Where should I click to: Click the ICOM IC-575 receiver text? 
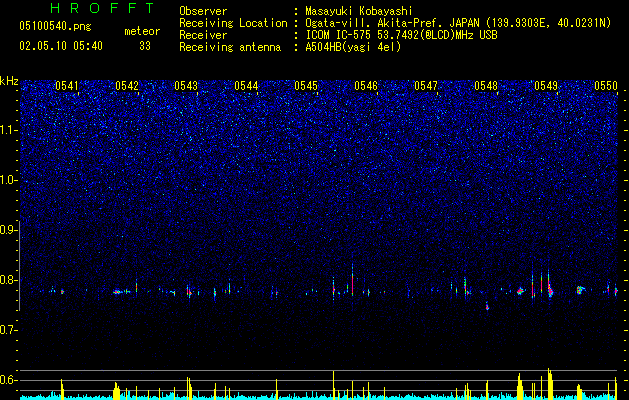[401, 35]
